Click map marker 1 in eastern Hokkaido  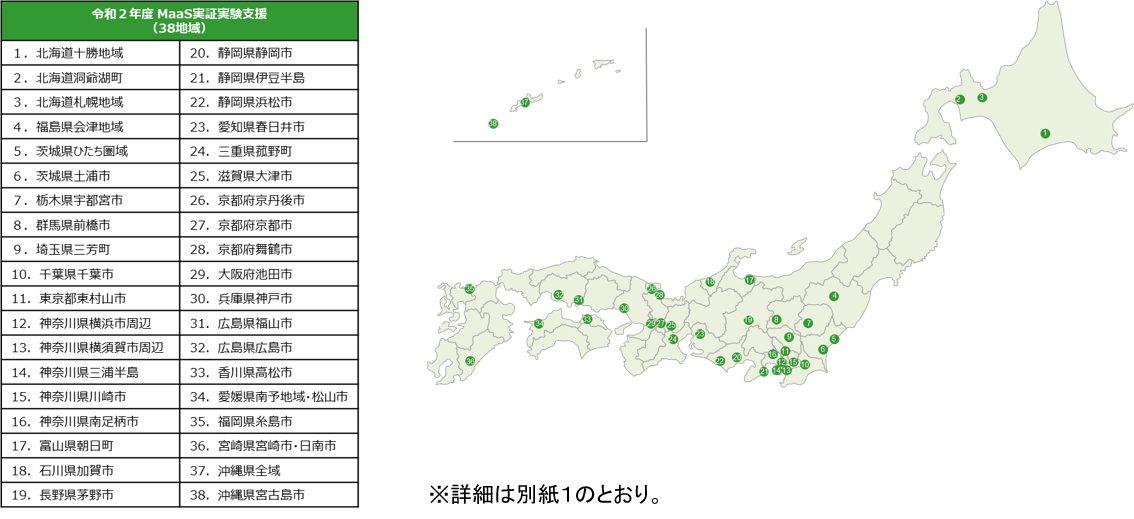pyautogui.click(x=1044, y=133)
